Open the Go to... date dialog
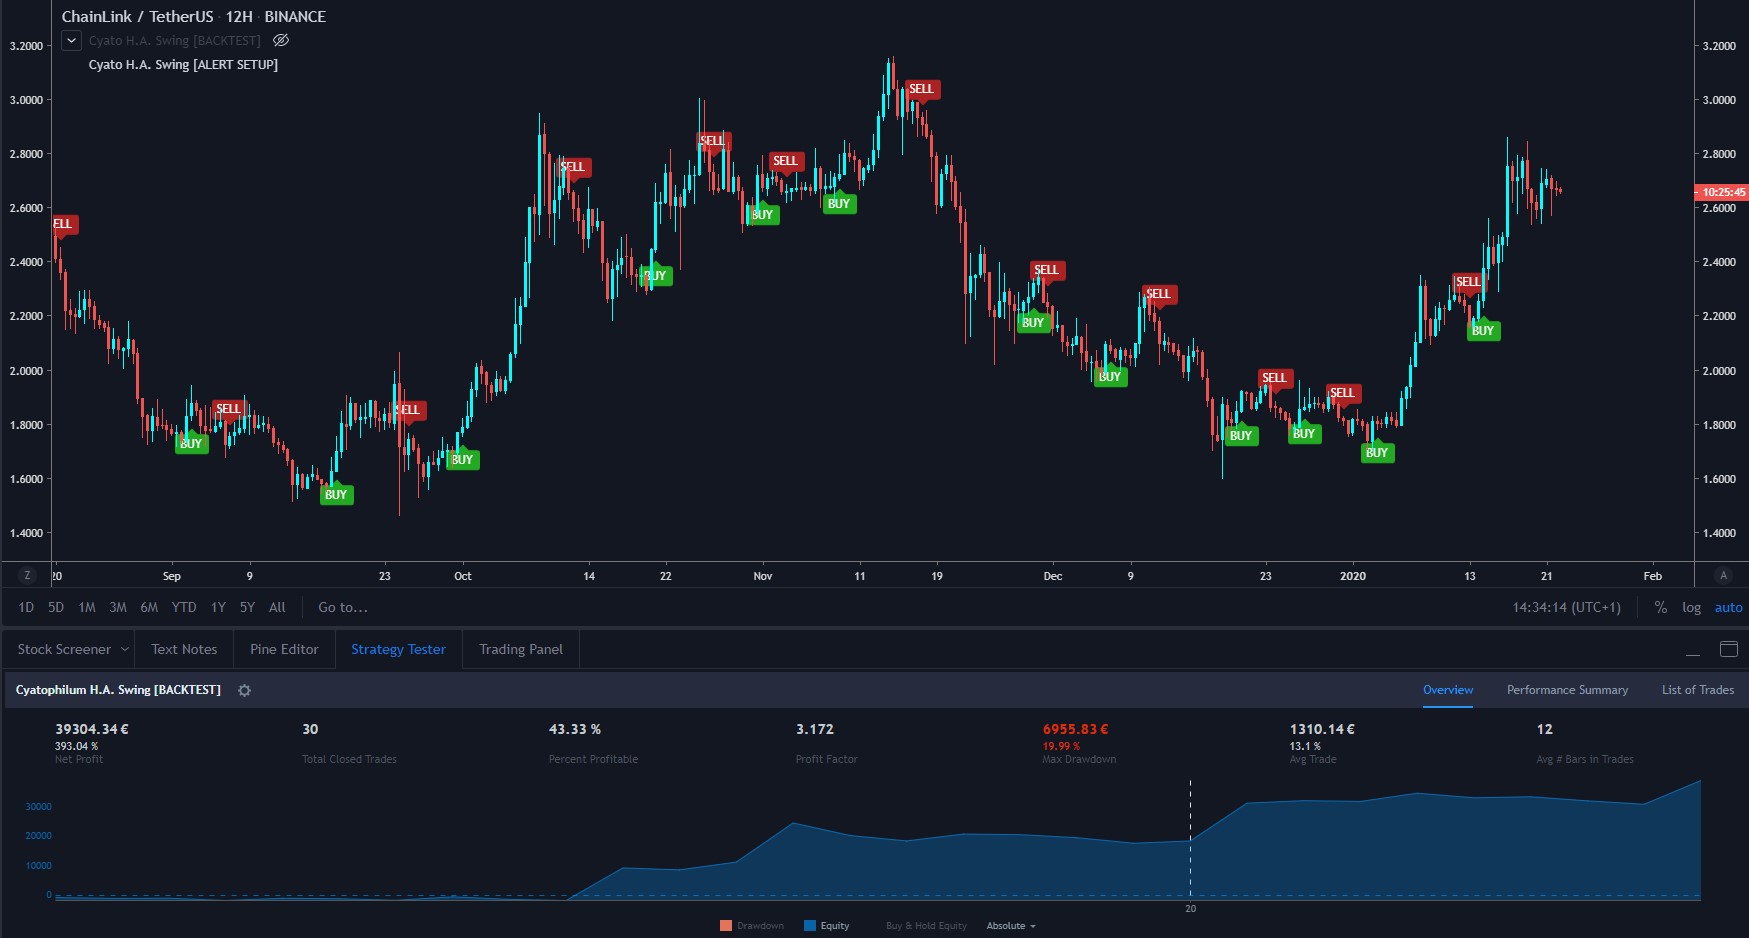Screen dimensions: 1749x938 pyautogui.click(x=343, y=607)
